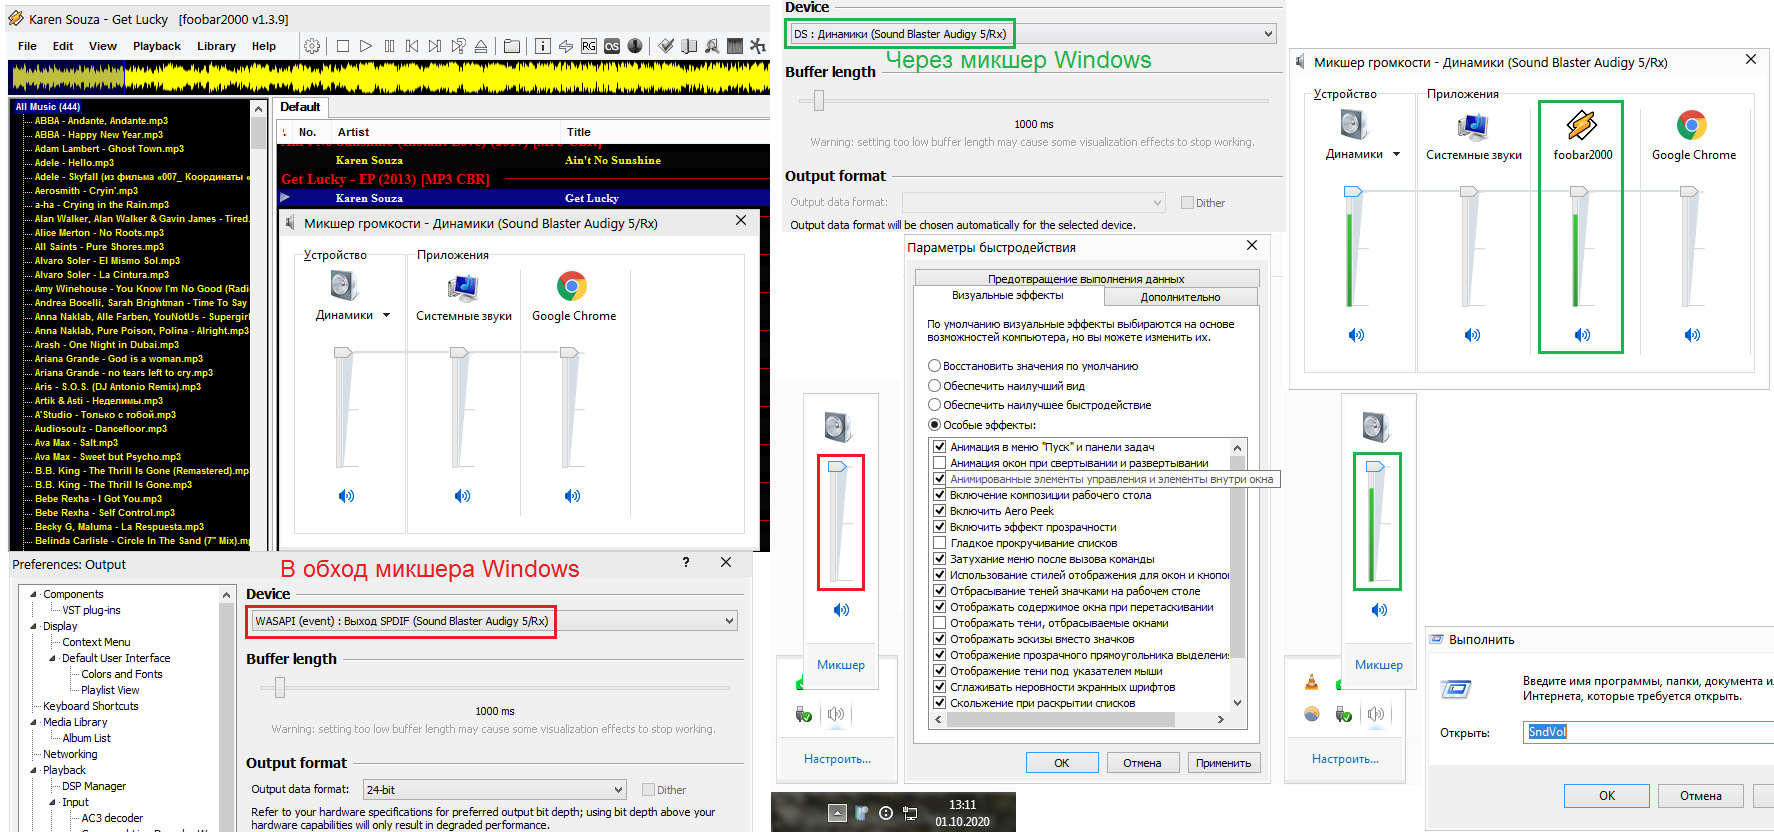Switch to the Дополнительно tab
The width and height of the screenshot is (1774, 832).
[1180, 297]
